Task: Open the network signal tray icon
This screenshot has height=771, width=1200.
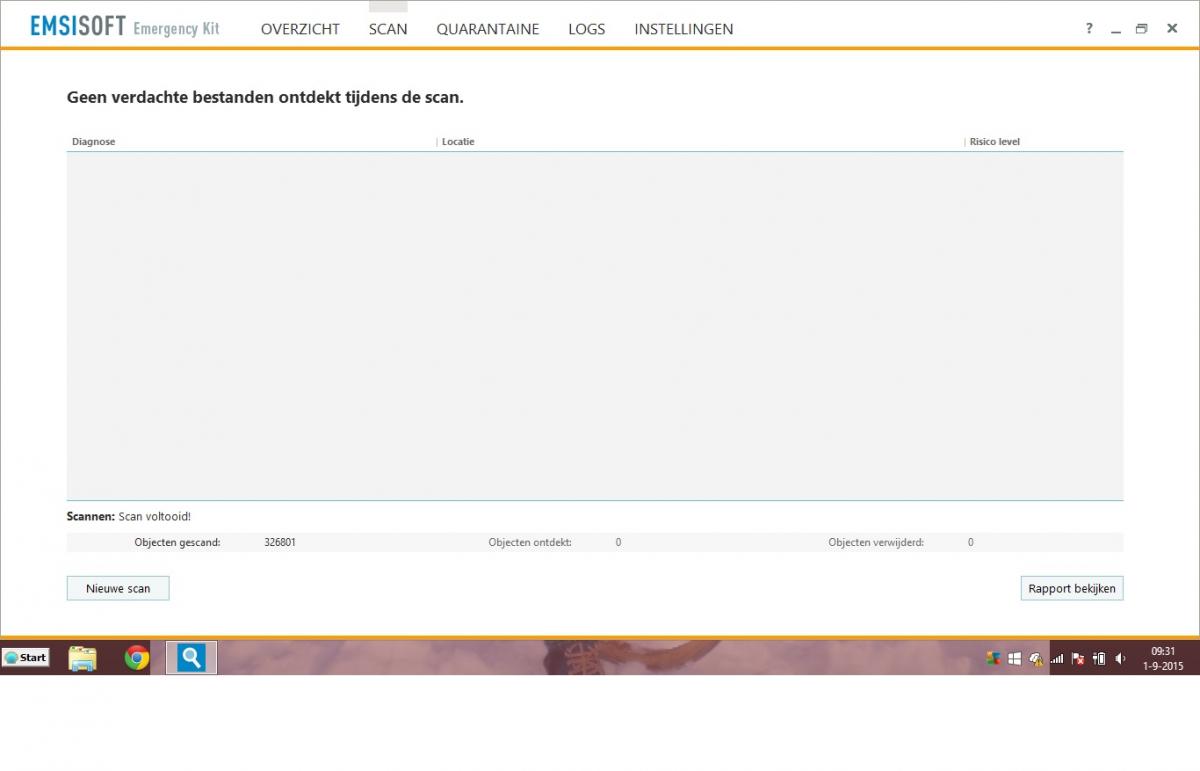Action: (1057, 659)
